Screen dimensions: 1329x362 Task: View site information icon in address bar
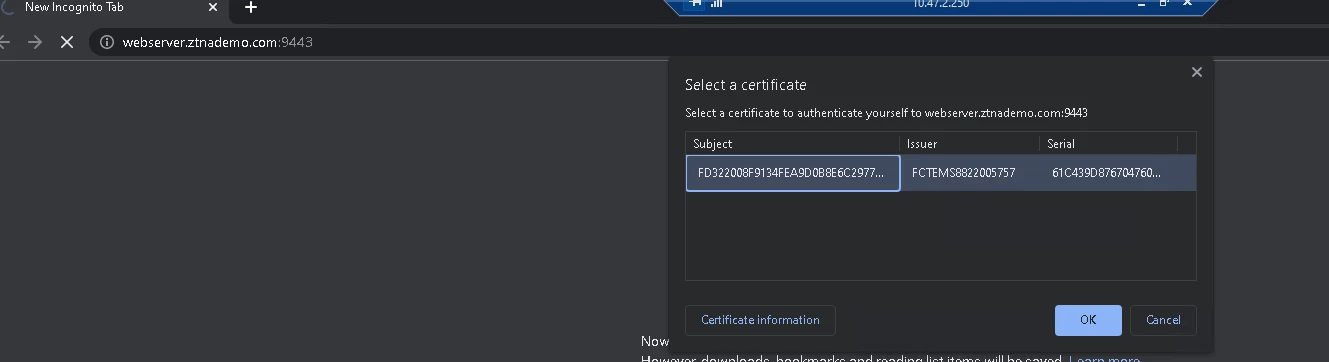coord(107,42)
